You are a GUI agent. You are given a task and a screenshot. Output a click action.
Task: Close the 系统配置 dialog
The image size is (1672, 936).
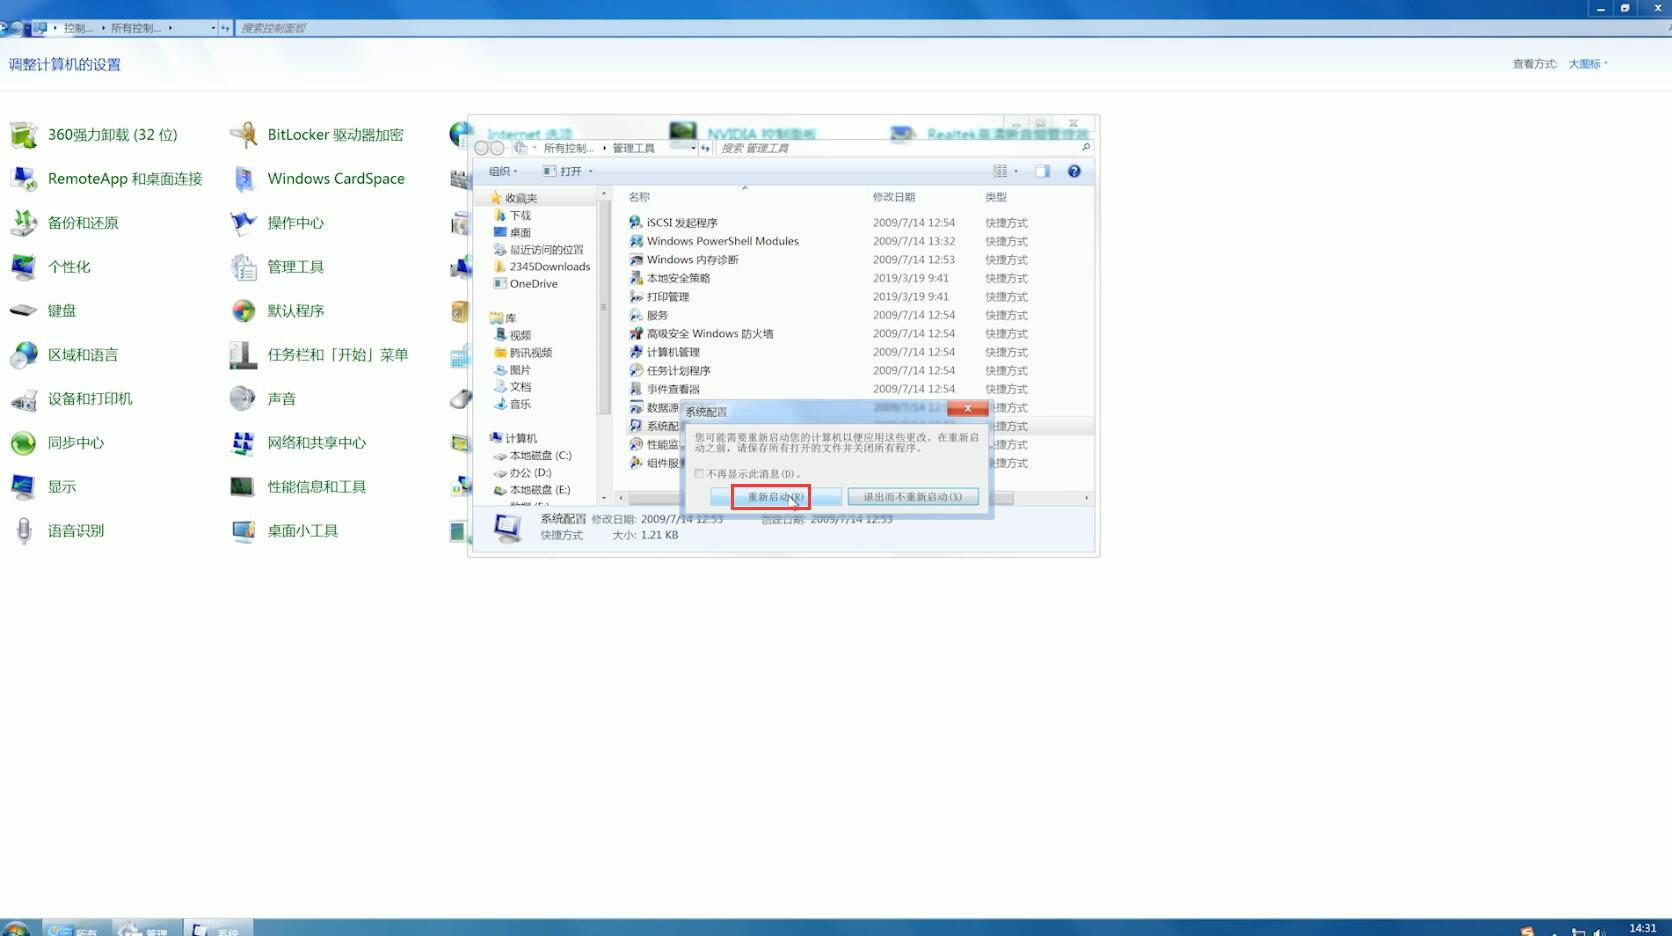tap(967, 408)
